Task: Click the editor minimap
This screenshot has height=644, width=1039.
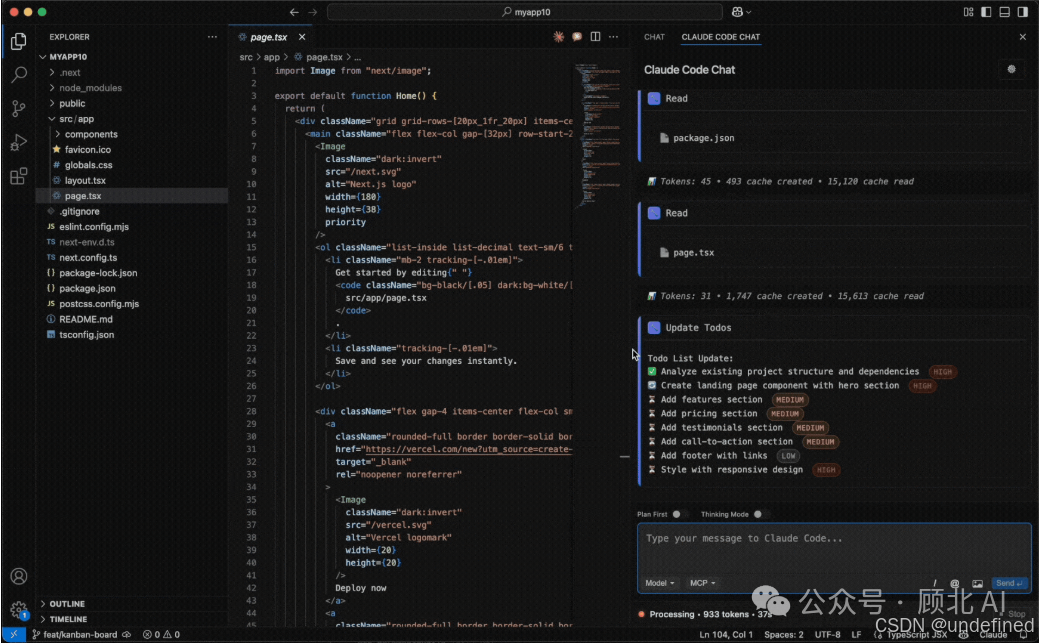Action: pyautogui.click(x=598, y=135)
